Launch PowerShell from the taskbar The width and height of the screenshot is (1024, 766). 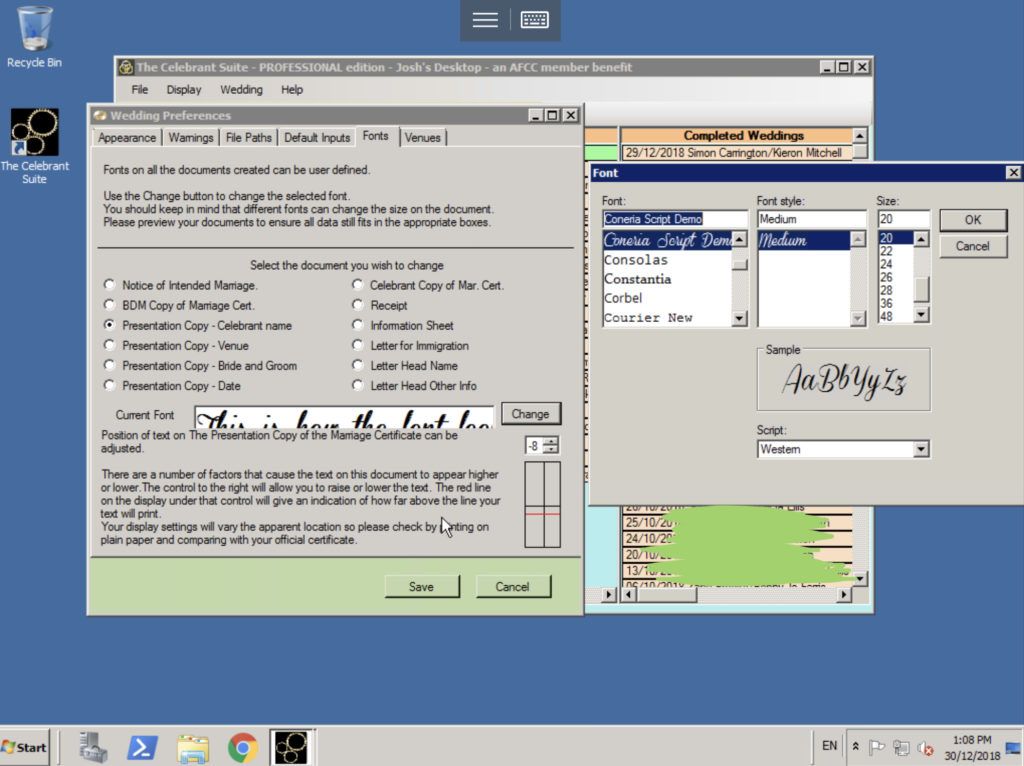tap(142, 746)
